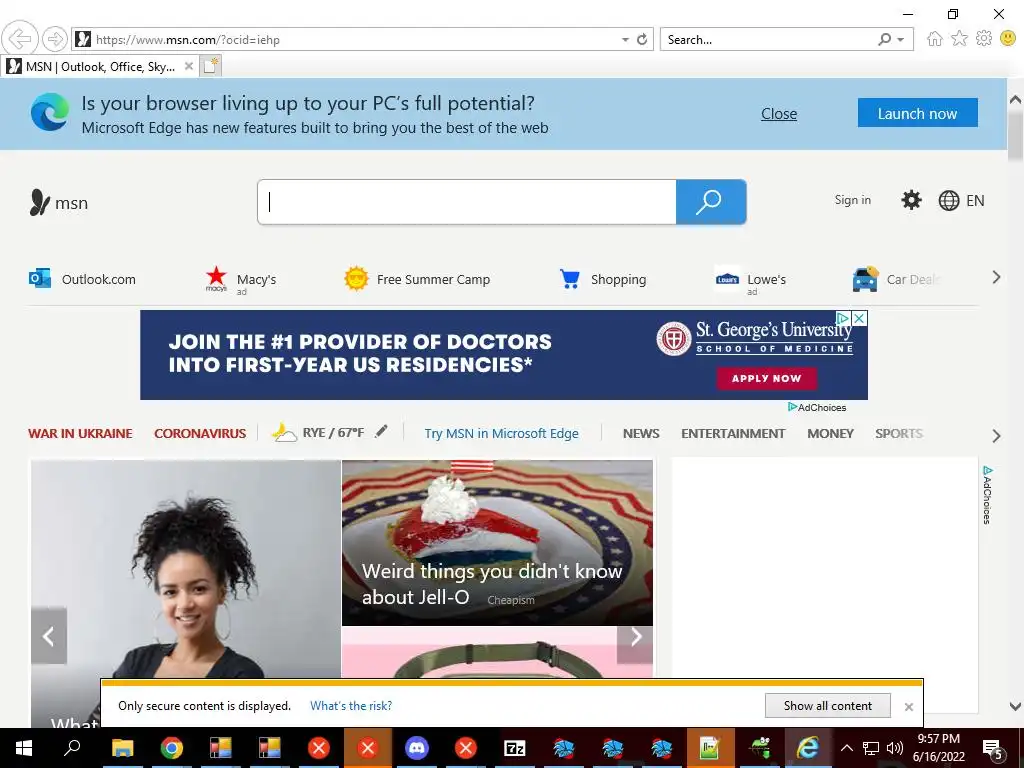Image resolution: width=1024 pixels, height=768 pixels.
Task: Open search provider dropdown next to magnifier
Action: [901, 40]
